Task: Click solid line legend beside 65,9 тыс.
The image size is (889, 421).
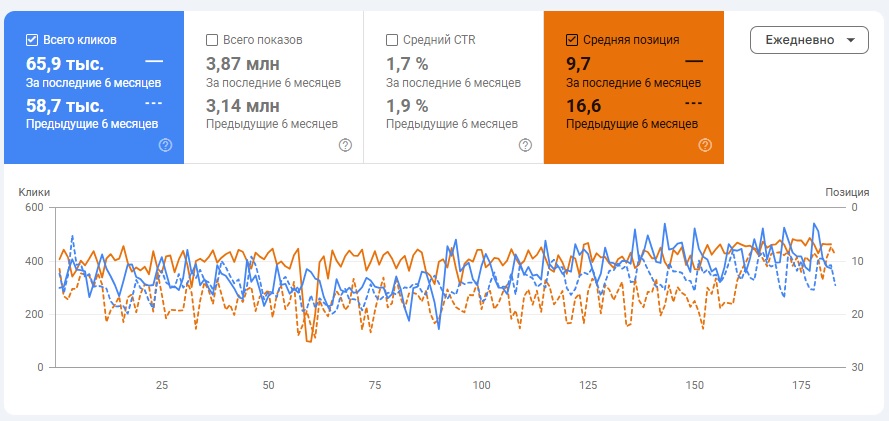Action: tap(154, 62)
